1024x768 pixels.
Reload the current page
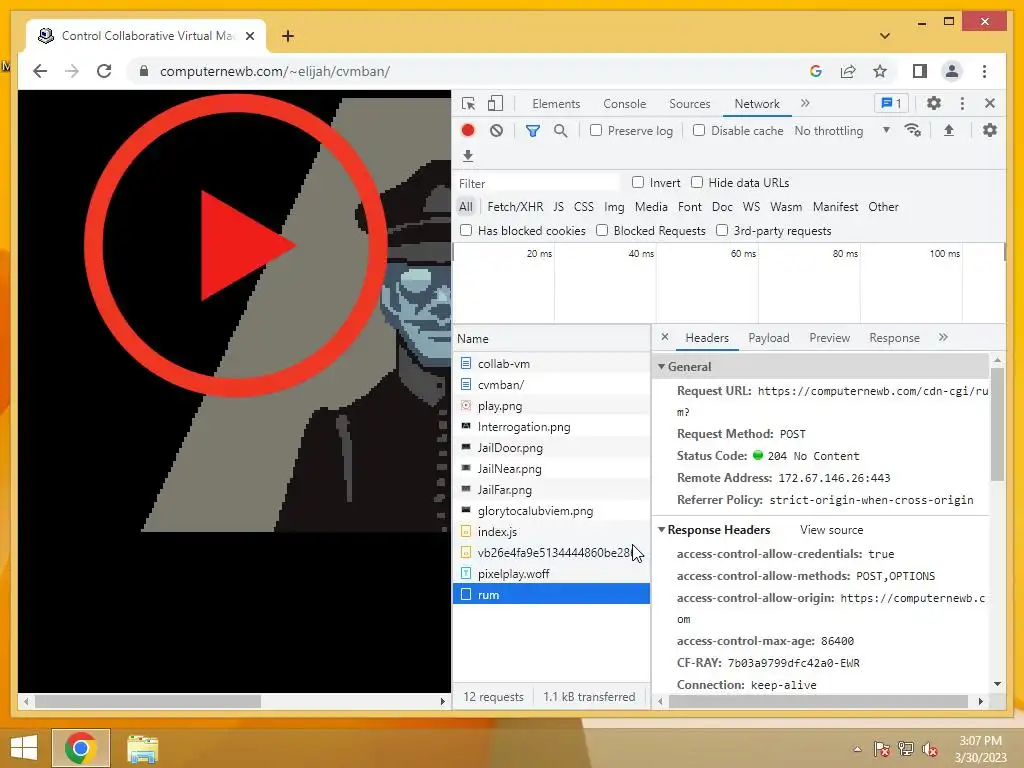[x=104, y=71]
